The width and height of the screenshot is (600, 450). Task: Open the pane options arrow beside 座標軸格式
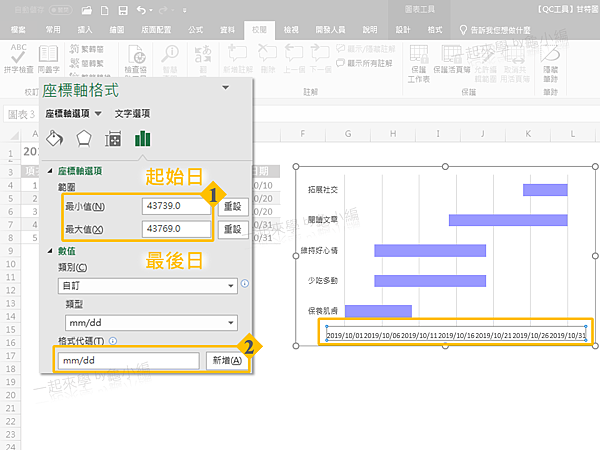coord(226,88)
